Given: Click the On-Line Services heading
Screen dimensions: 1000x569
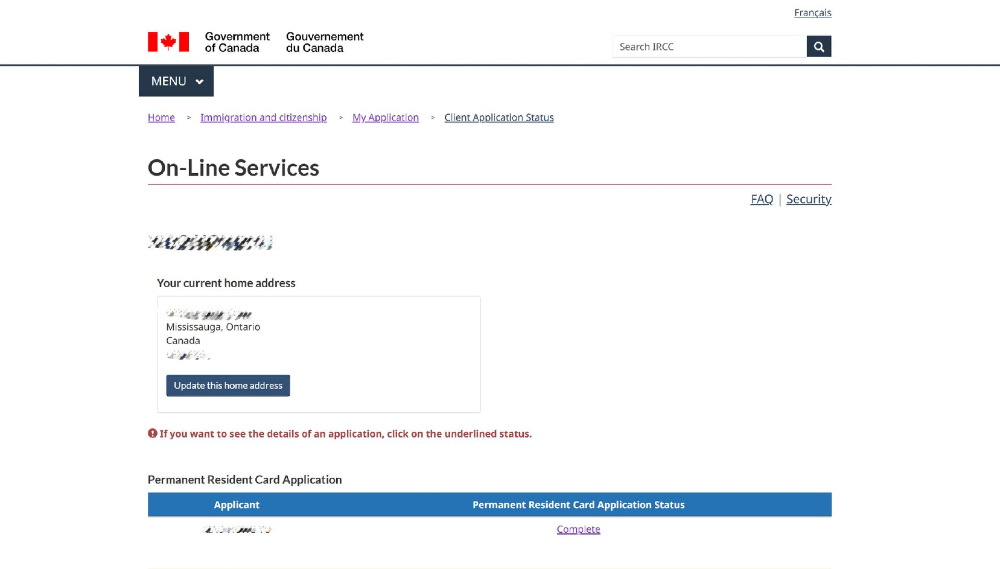Looking at the screenshot, I should click(233, 168).
